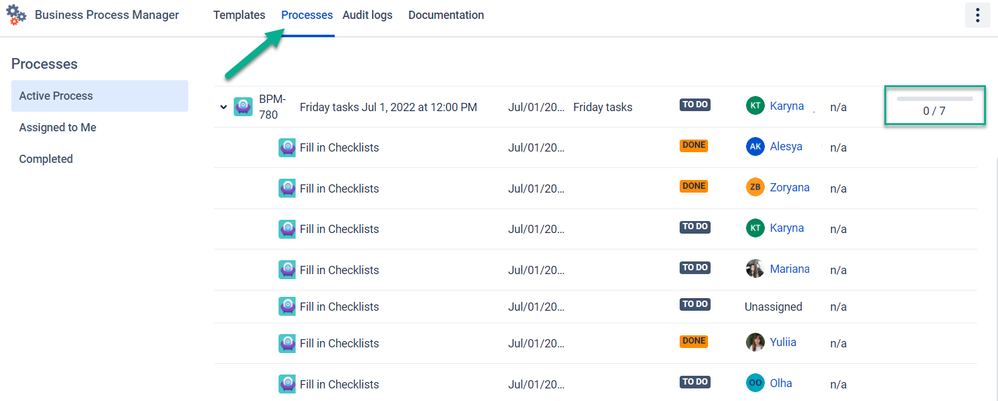Click 'Fill in Checklists' text in Mariana's row
Image resolution: width=998 pixels, height=401 pixels.
(x=339, y=270)
